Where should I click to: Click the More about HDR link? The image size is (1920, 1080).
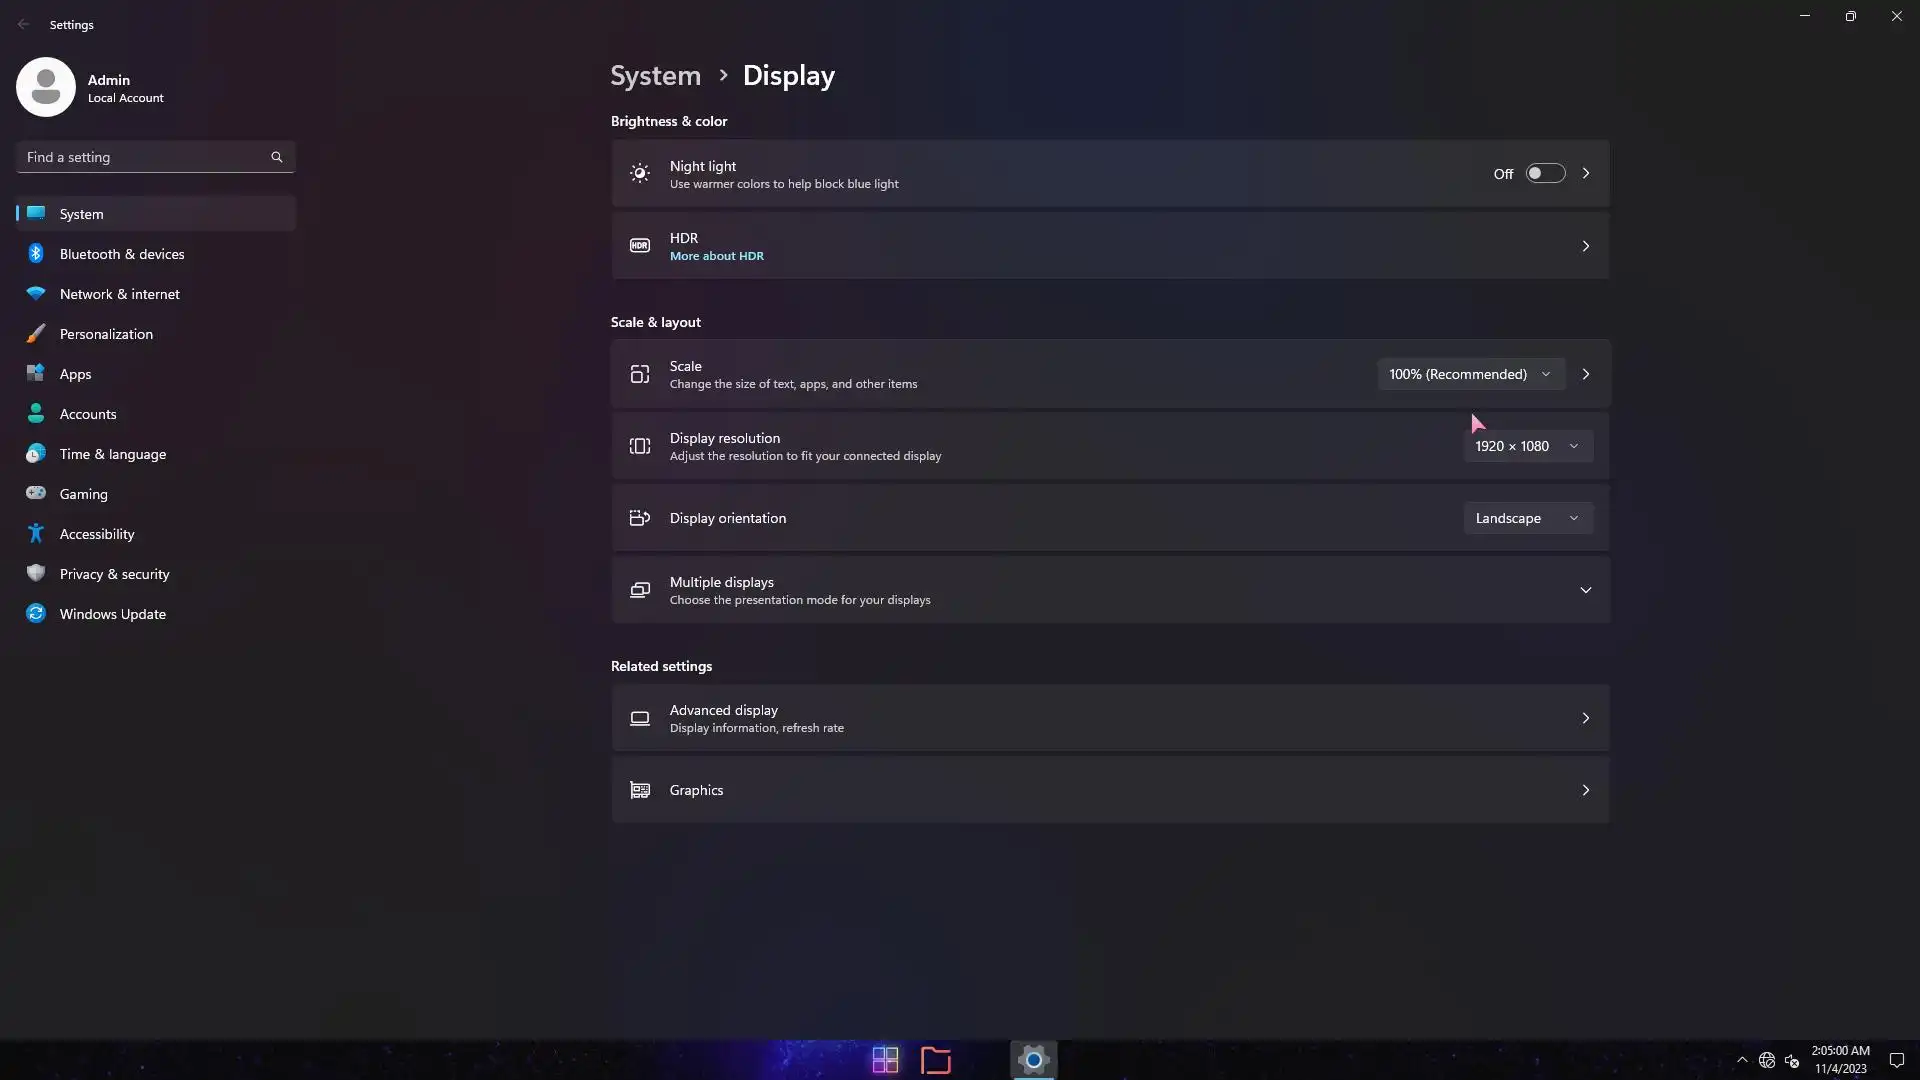[x=716, y=256]
